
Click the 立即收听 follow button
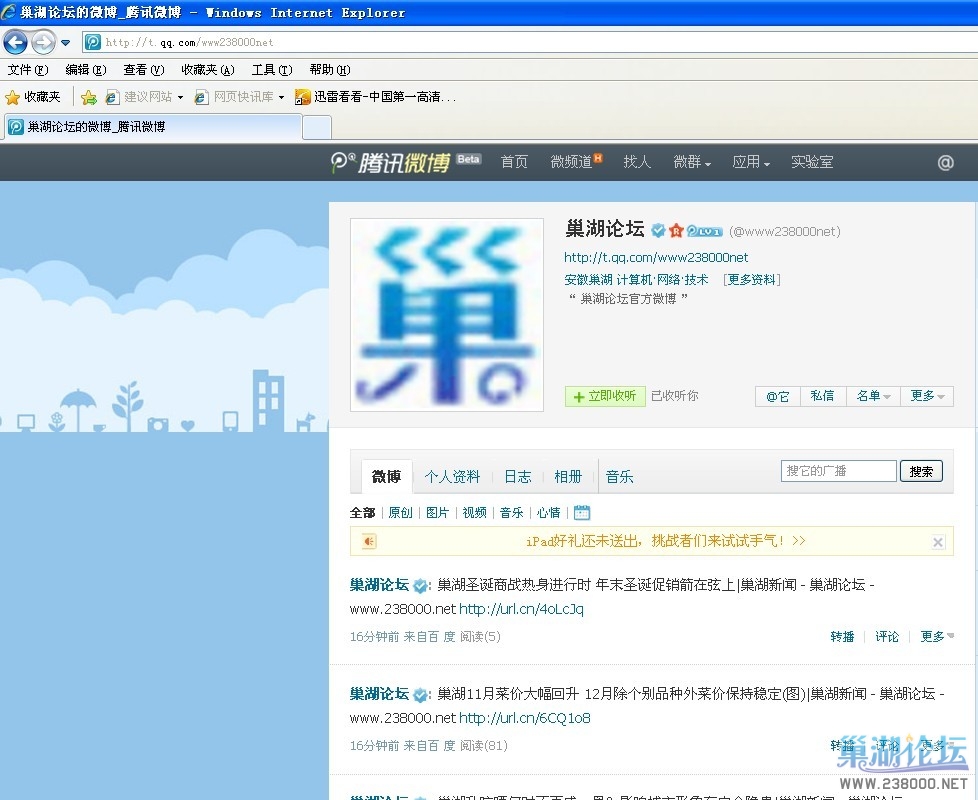(x=604, y=396)
